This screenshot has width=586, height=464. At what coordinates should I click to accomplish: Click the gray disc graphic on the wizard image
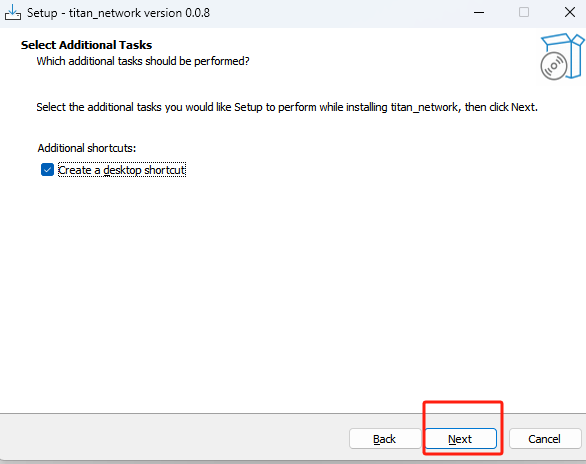pyautogui.click(x=553, y=66)
